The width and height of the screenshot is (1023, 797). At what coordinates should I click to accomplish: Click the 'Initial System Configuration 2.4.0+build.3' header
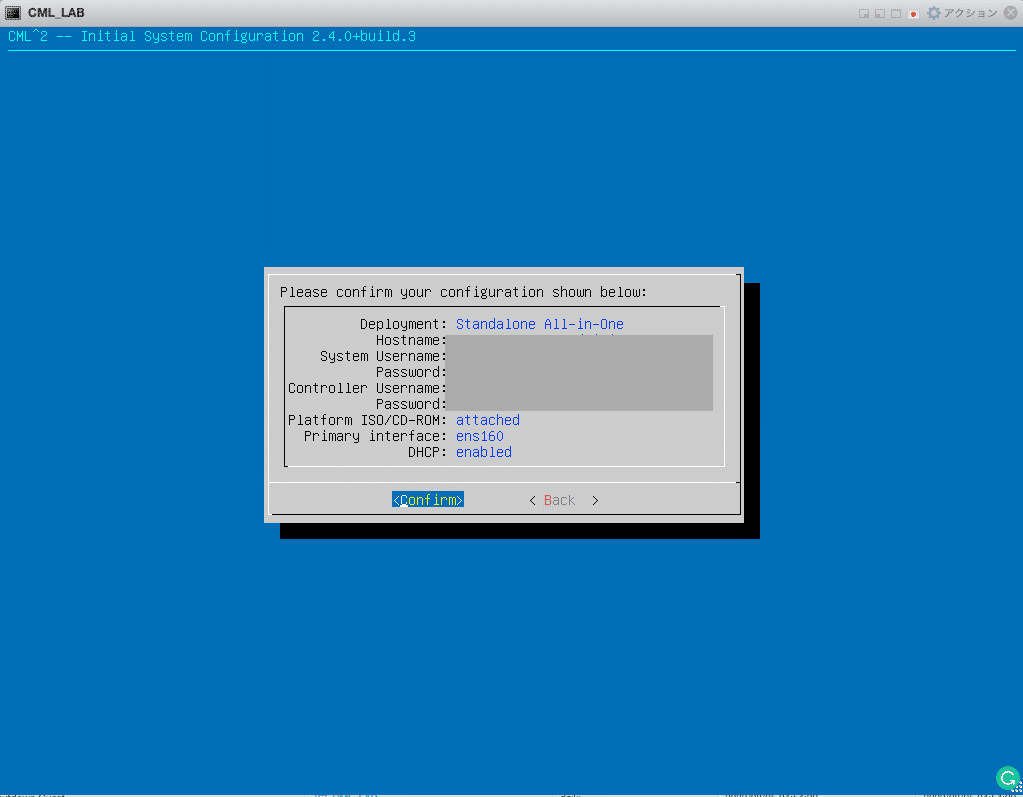tap(248, 37)
